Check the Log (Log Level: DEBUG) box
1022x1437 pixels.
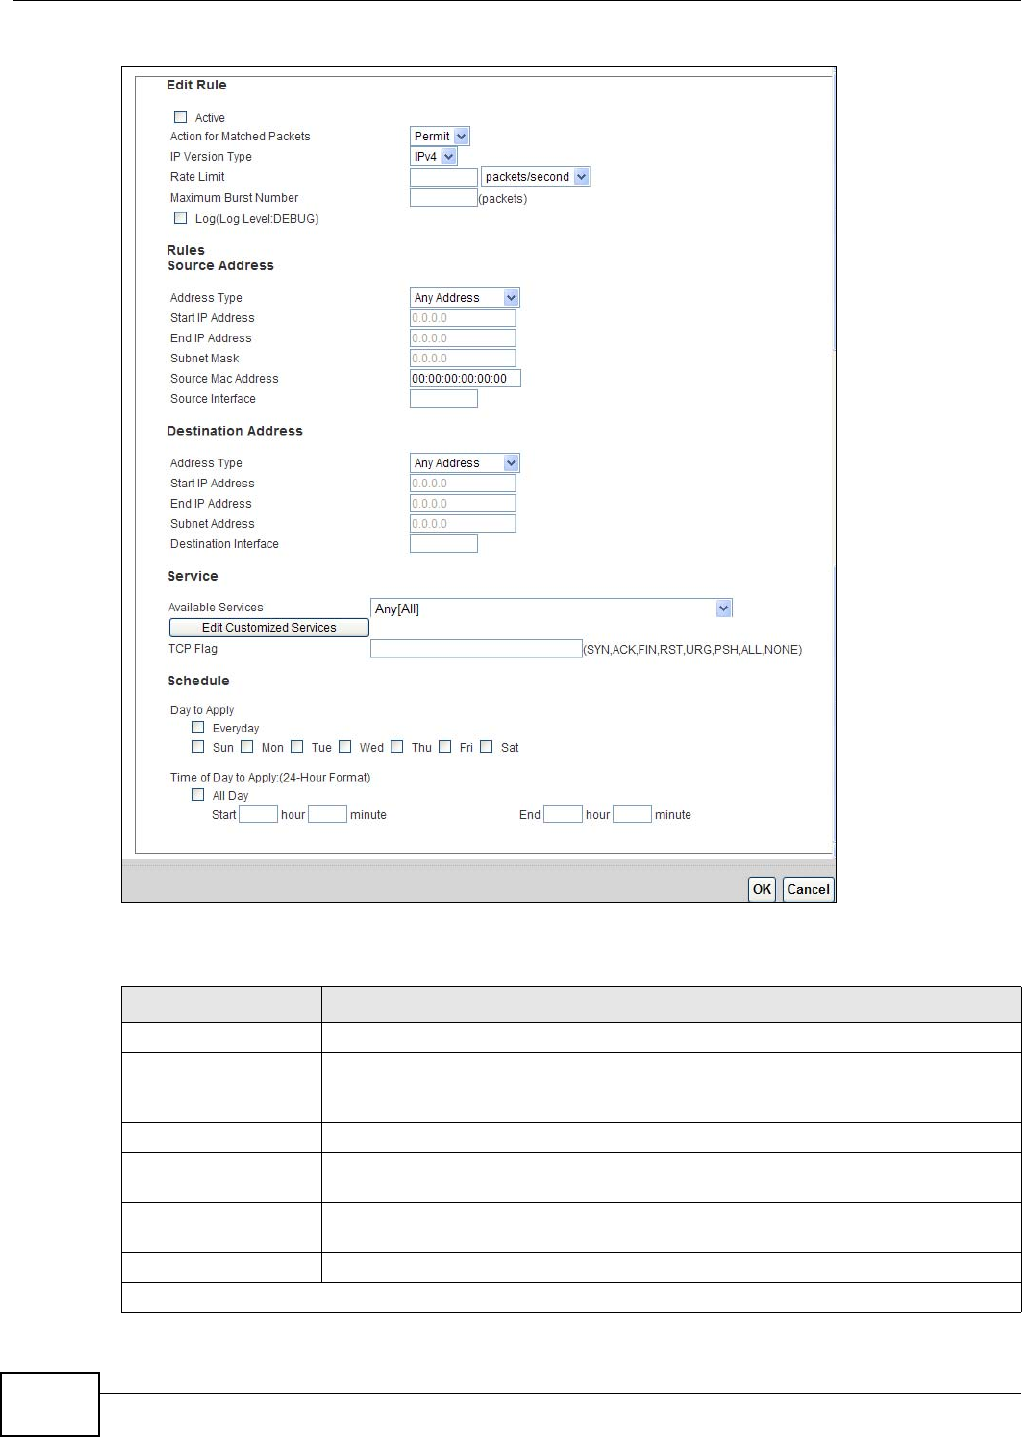pos(180,218)
